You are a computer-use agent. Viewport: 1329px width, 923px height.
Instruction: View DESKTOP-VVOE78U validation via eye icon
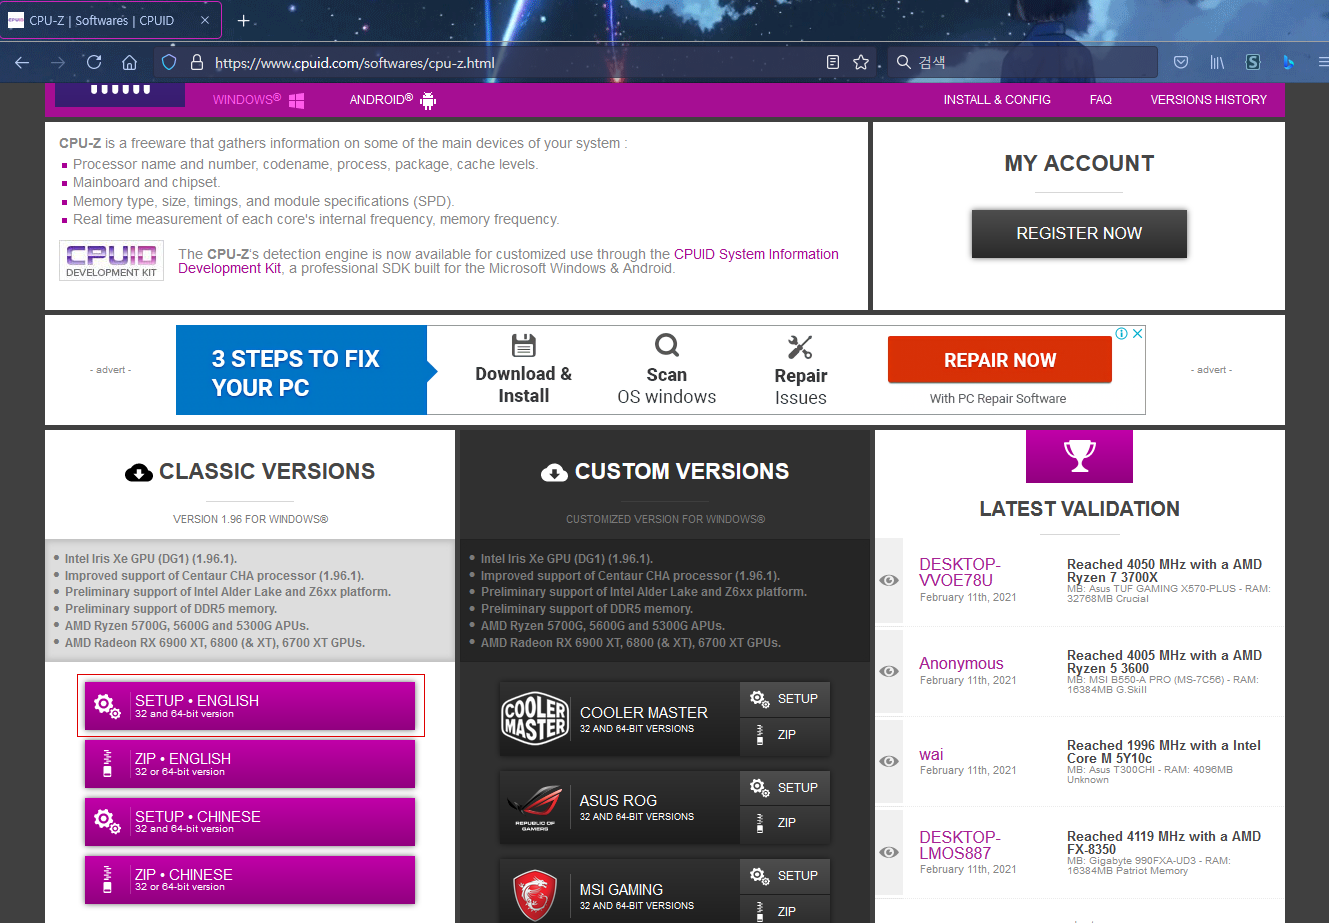coord(888,580)
